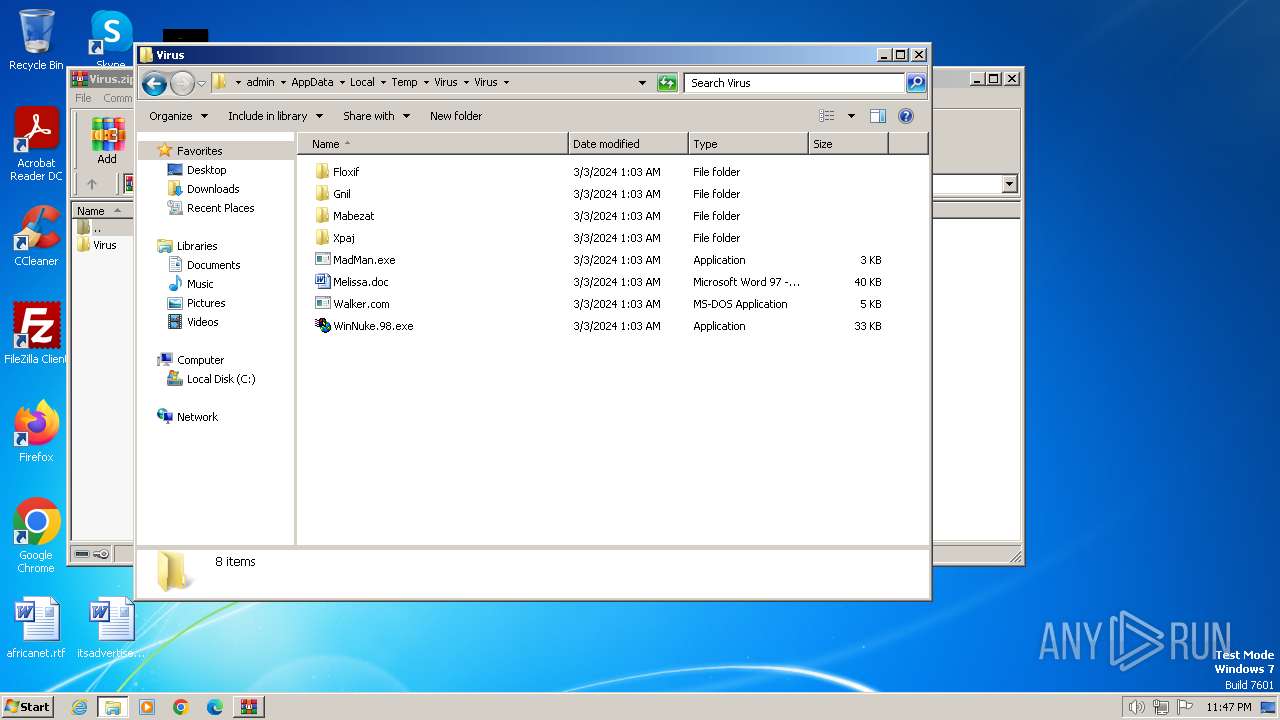The width and height of the screenshot is (1280, 720).
Task: Open the recent pages dropdown next to Forward
Action: coord(201,83)
